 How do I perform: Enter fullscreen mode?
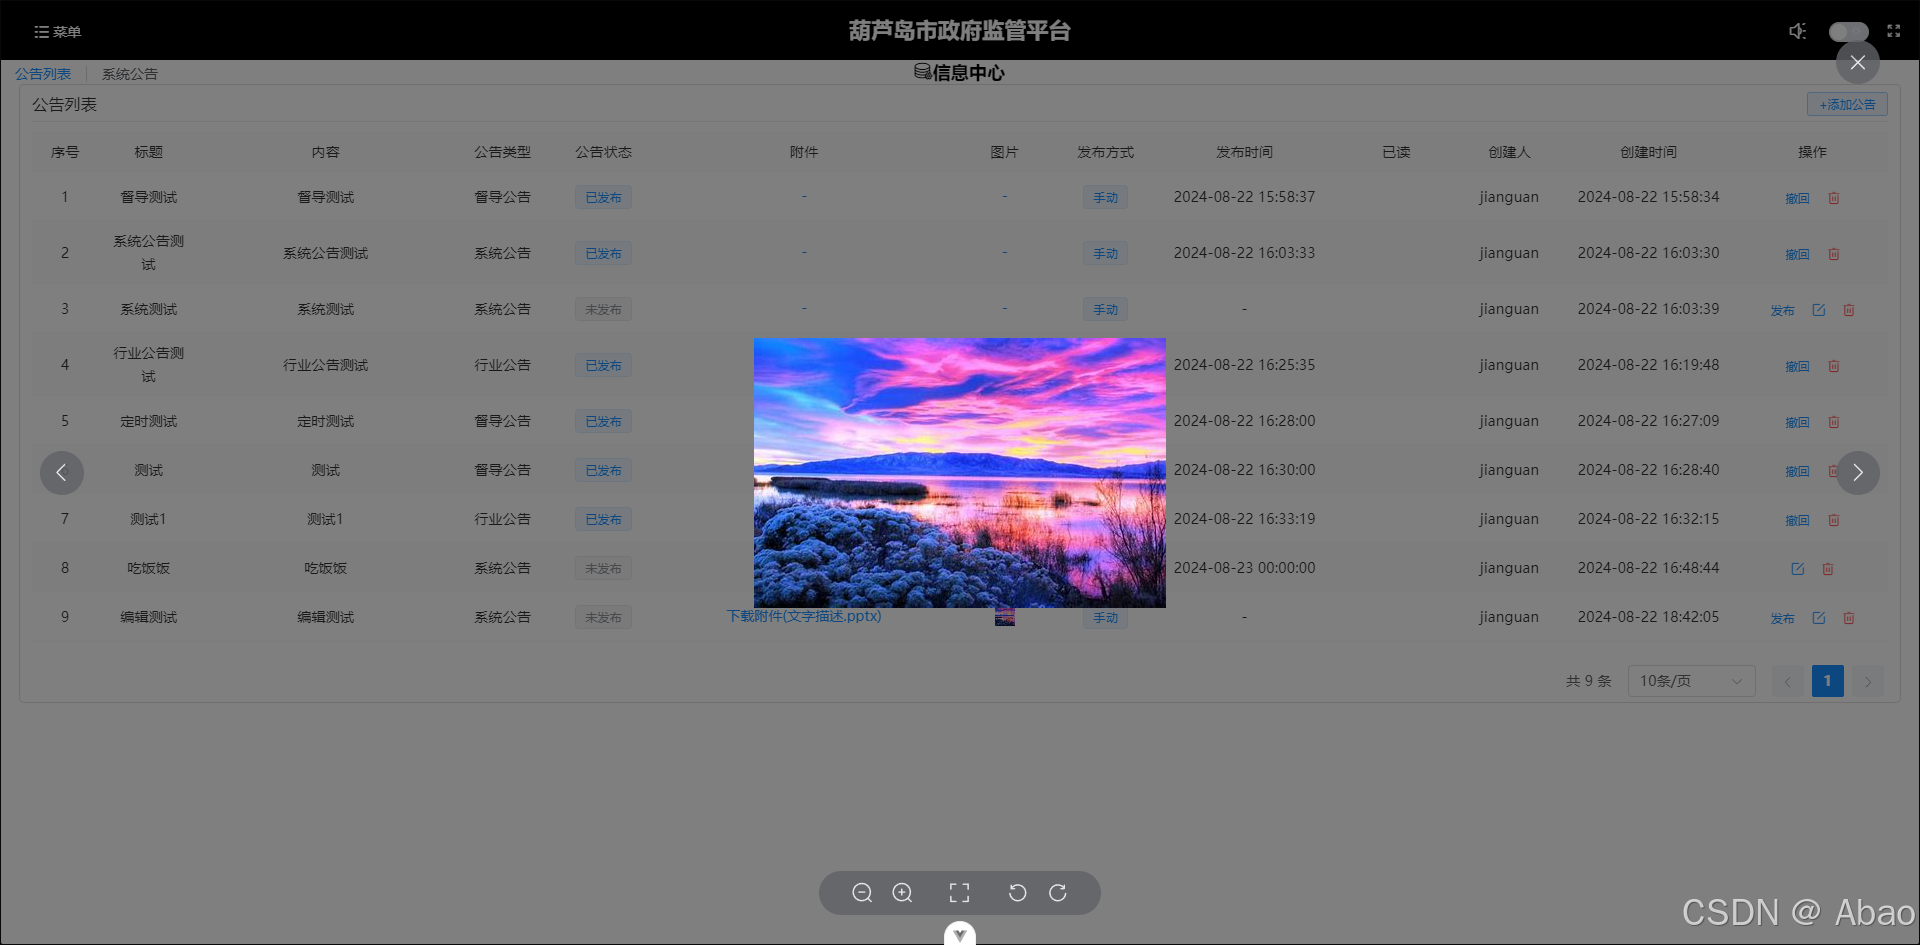coord(1893,31)
